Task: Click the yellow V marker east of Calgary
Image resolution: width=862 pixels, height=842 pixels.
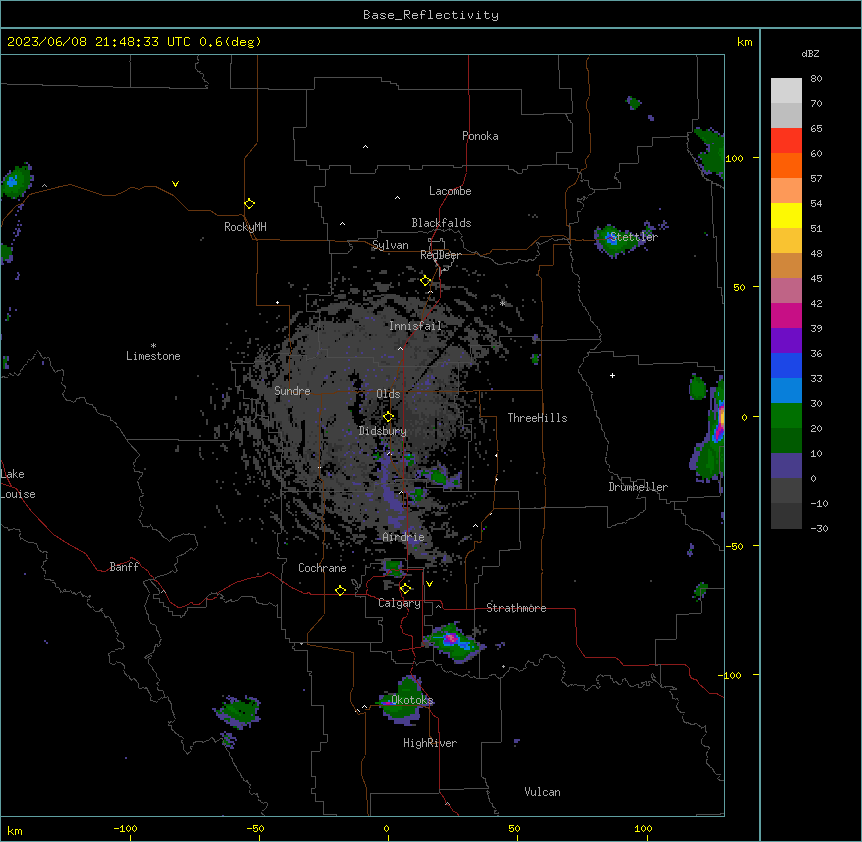Action: 429,584
